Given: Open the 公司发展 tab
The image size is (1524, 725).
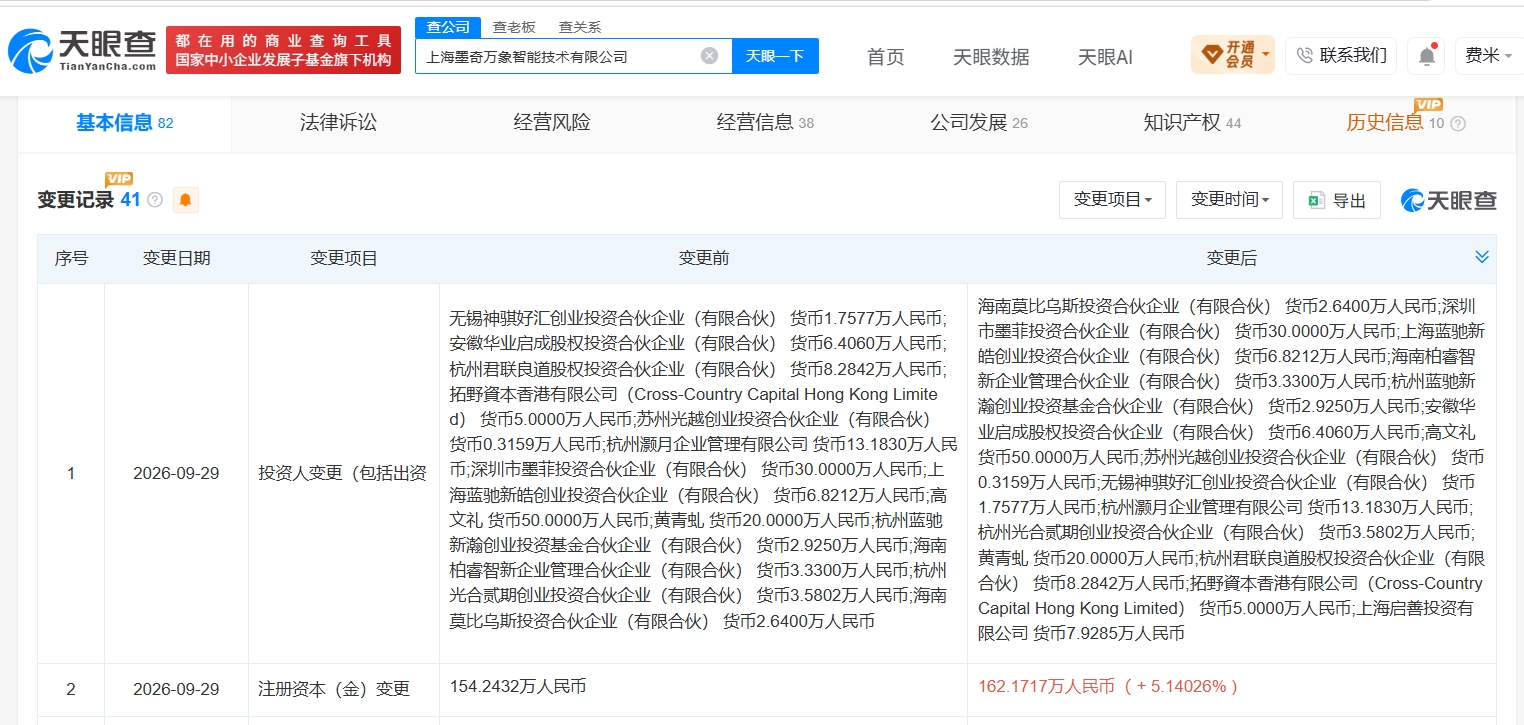Looking at the screenshot, I should click(979, 123).
